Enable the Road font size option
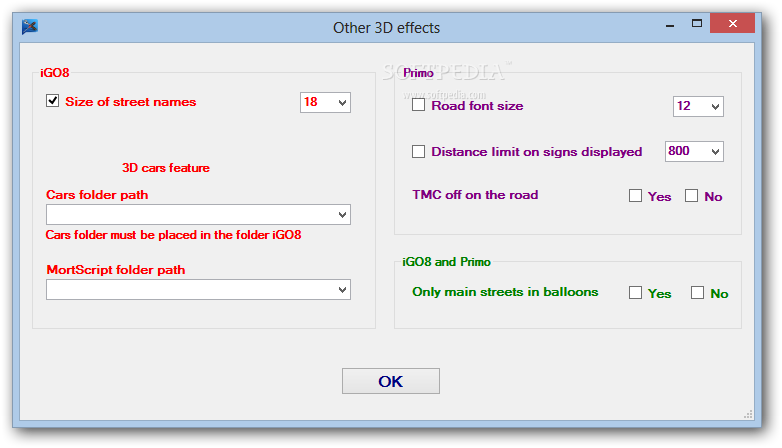Screen dimensions: 782x448 pos(418,105)
